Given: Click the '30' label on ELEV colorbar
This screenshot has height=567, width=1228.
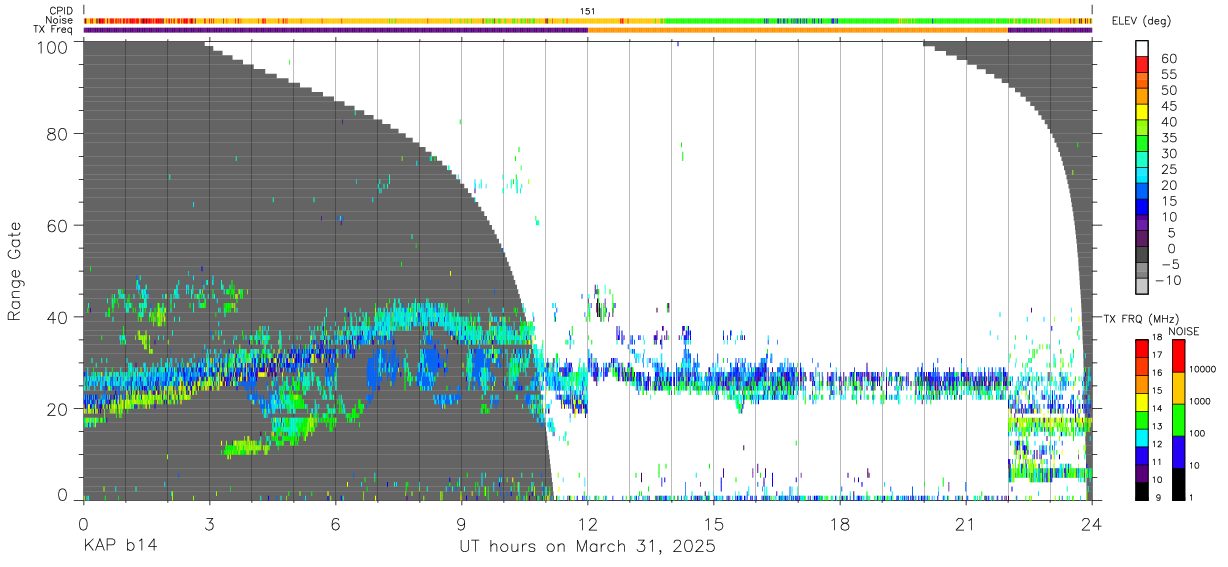Looking at the screenshot, I should 1169,154.
